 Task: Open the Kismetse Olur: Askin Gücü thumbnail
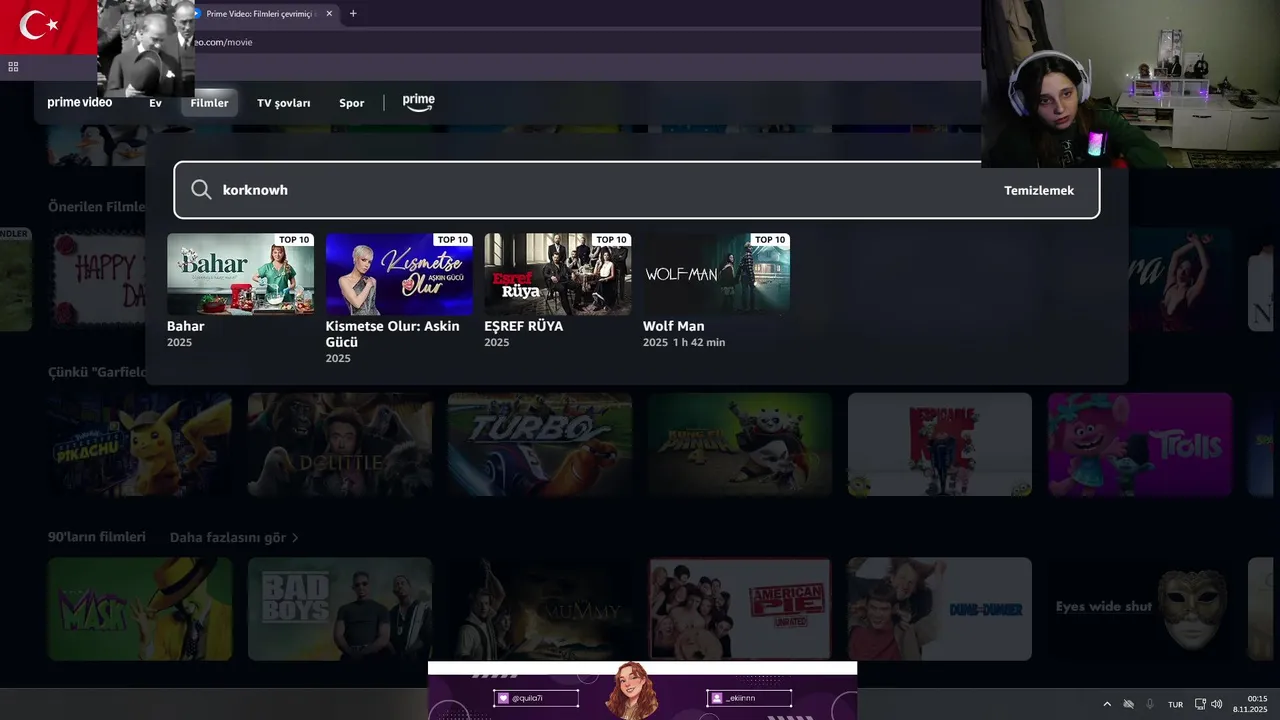click(399, 274)
